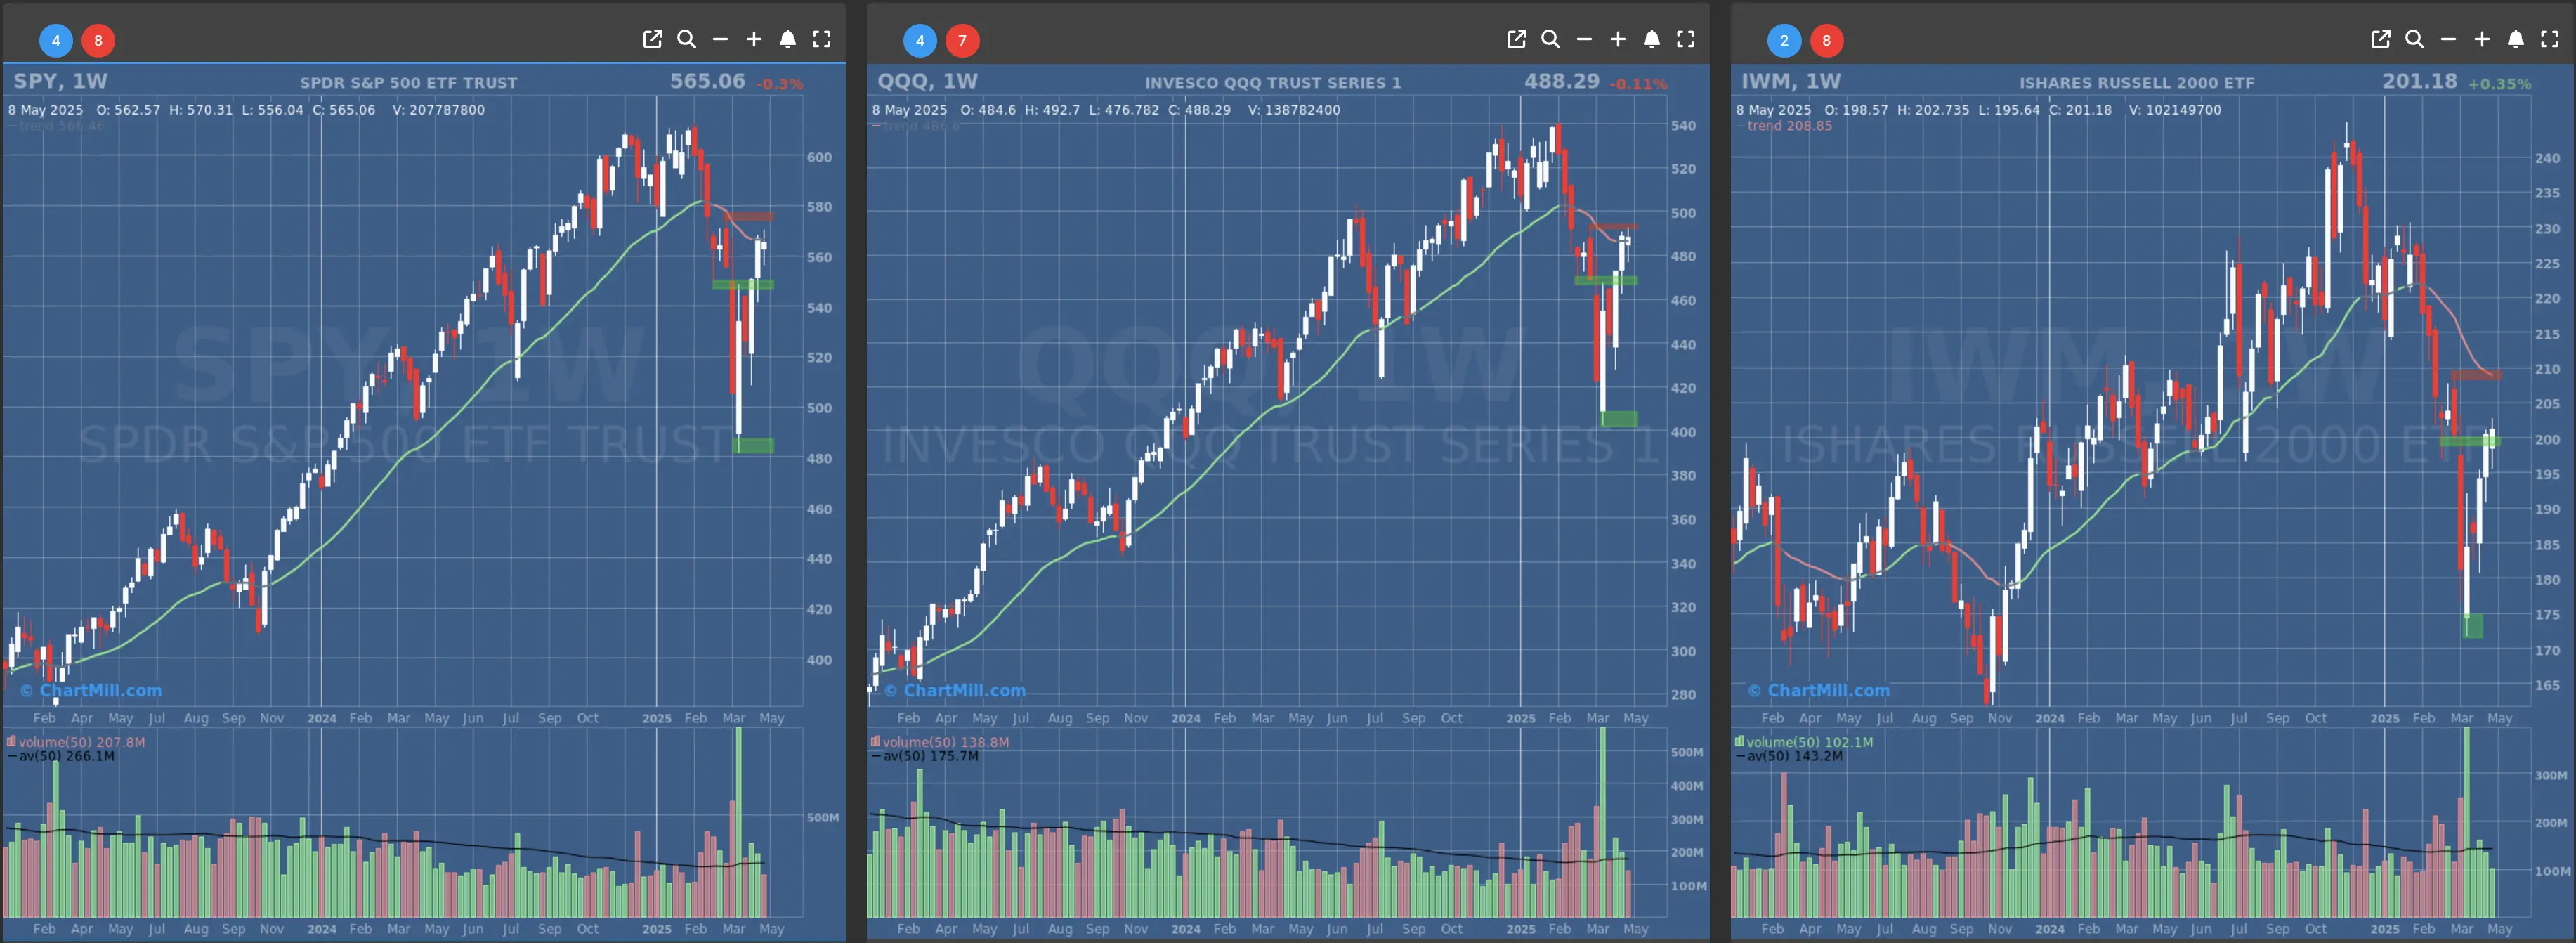Viewport: 2576px width, 943px height.
Task: Click the SPY, 1W symbol label
Action: 60,81
